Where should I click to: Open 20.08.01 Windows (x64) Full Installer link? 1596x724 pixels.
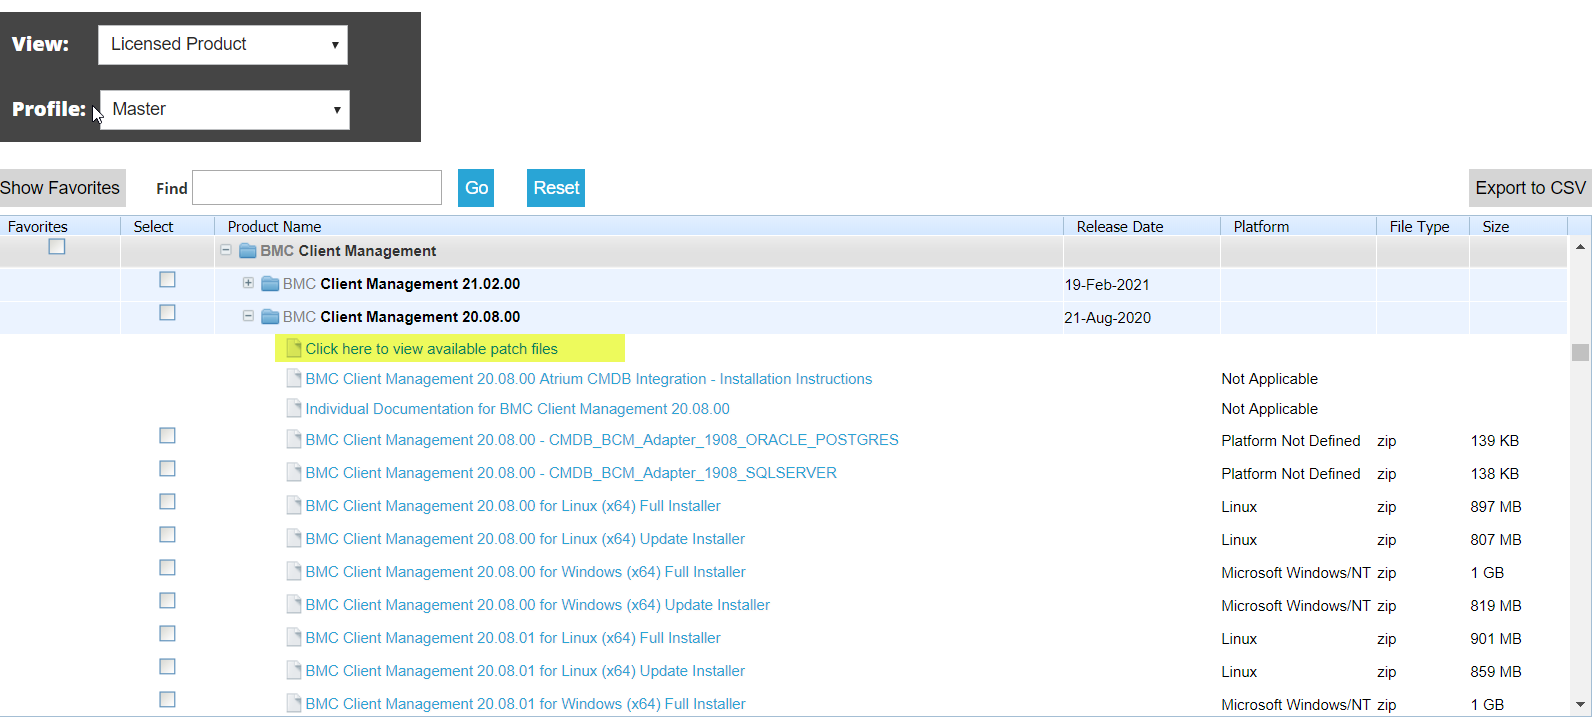526,704
